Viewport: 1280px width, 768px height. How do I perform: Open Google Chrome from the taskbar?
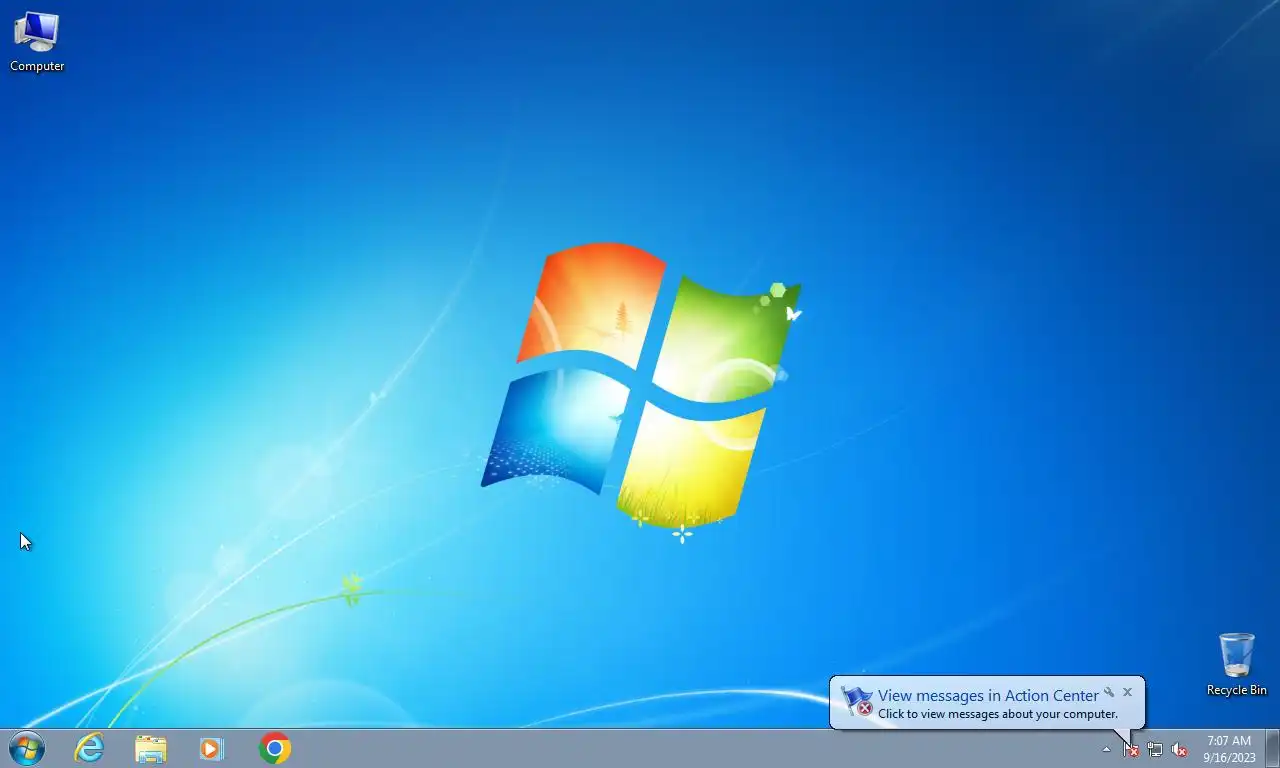tap(274, 748)
